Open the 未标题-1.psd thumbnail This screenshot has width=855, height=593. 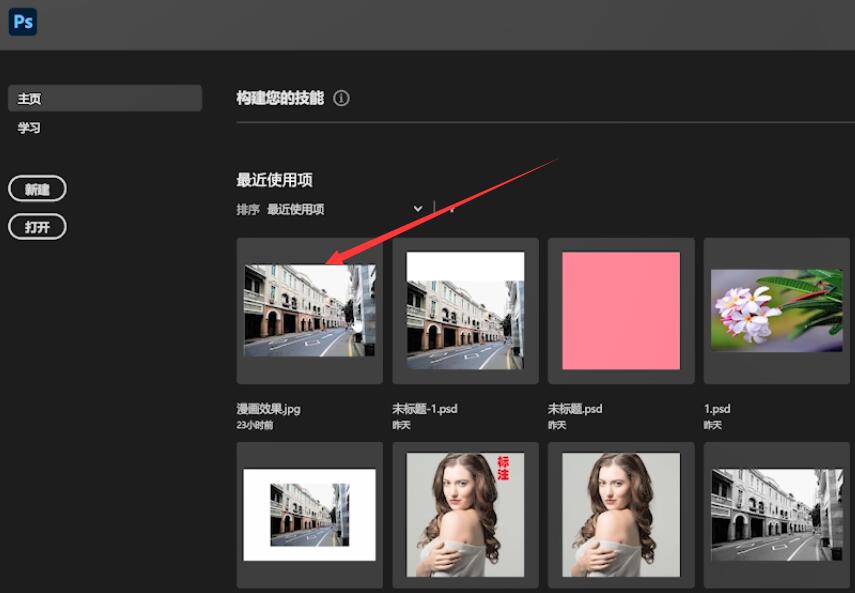[465, 311]
